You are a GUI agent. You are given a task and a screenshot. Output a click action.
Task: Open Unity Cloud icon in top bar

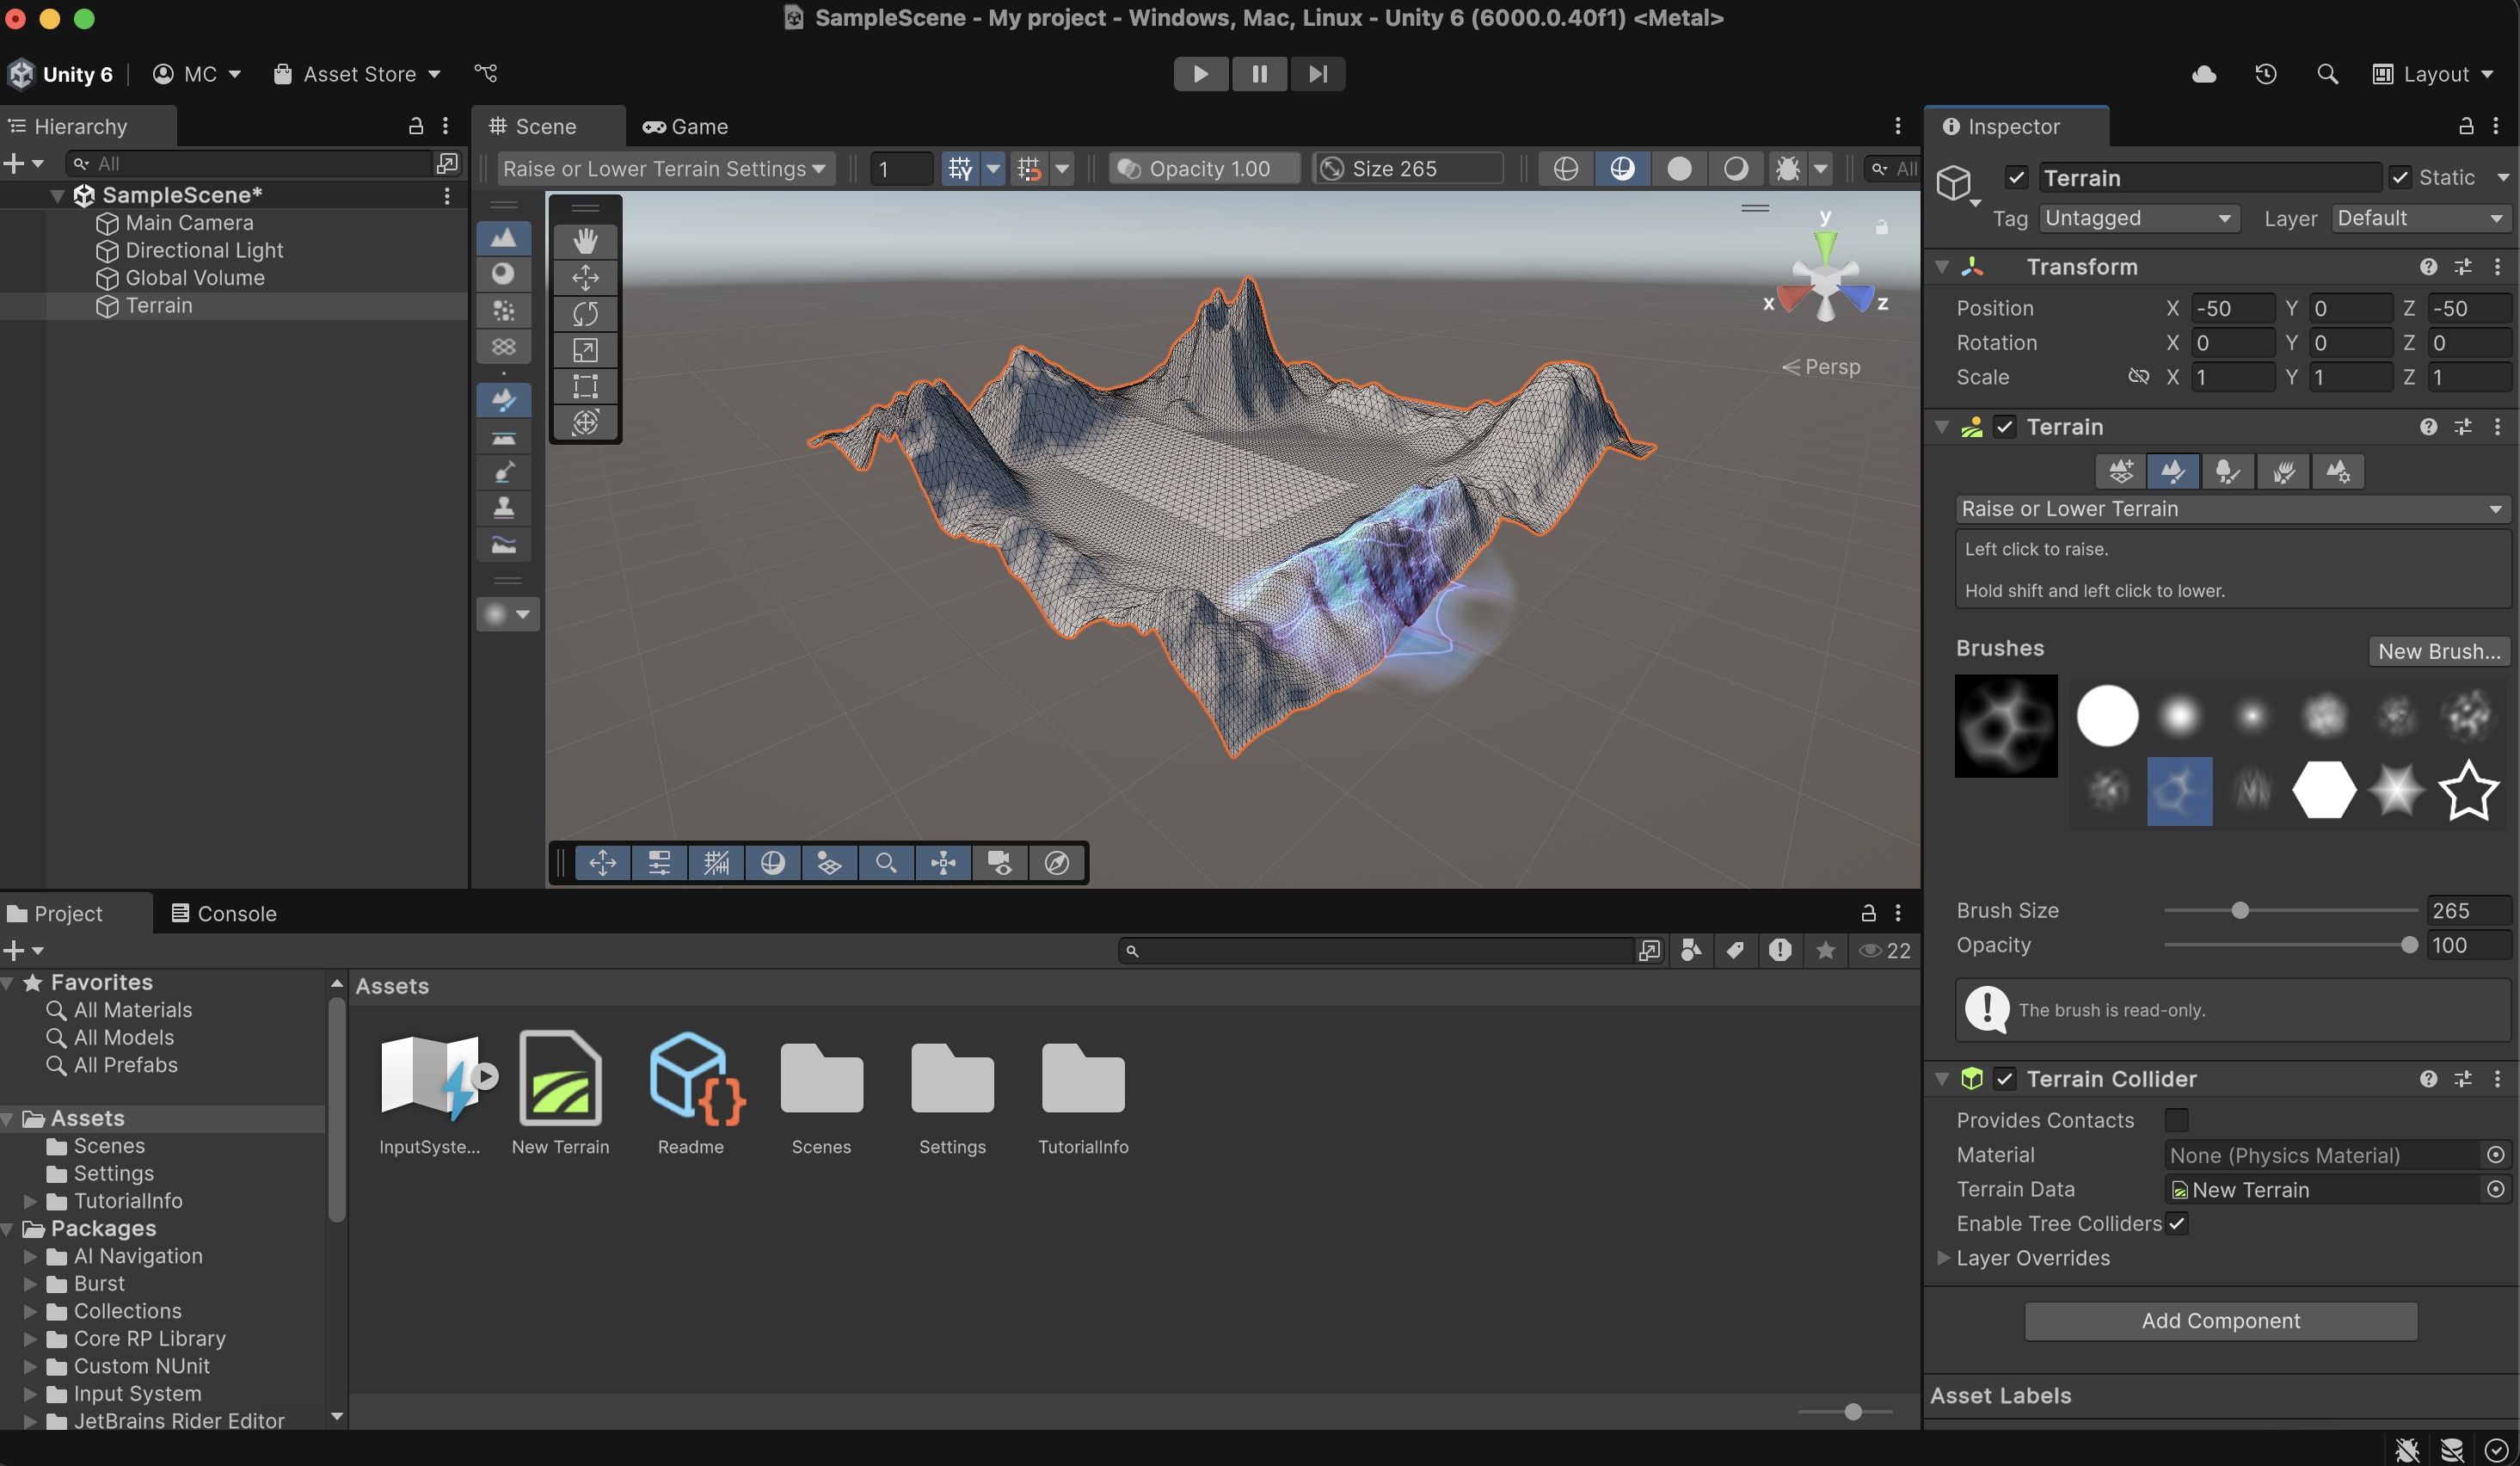[x=2204, y=74]
